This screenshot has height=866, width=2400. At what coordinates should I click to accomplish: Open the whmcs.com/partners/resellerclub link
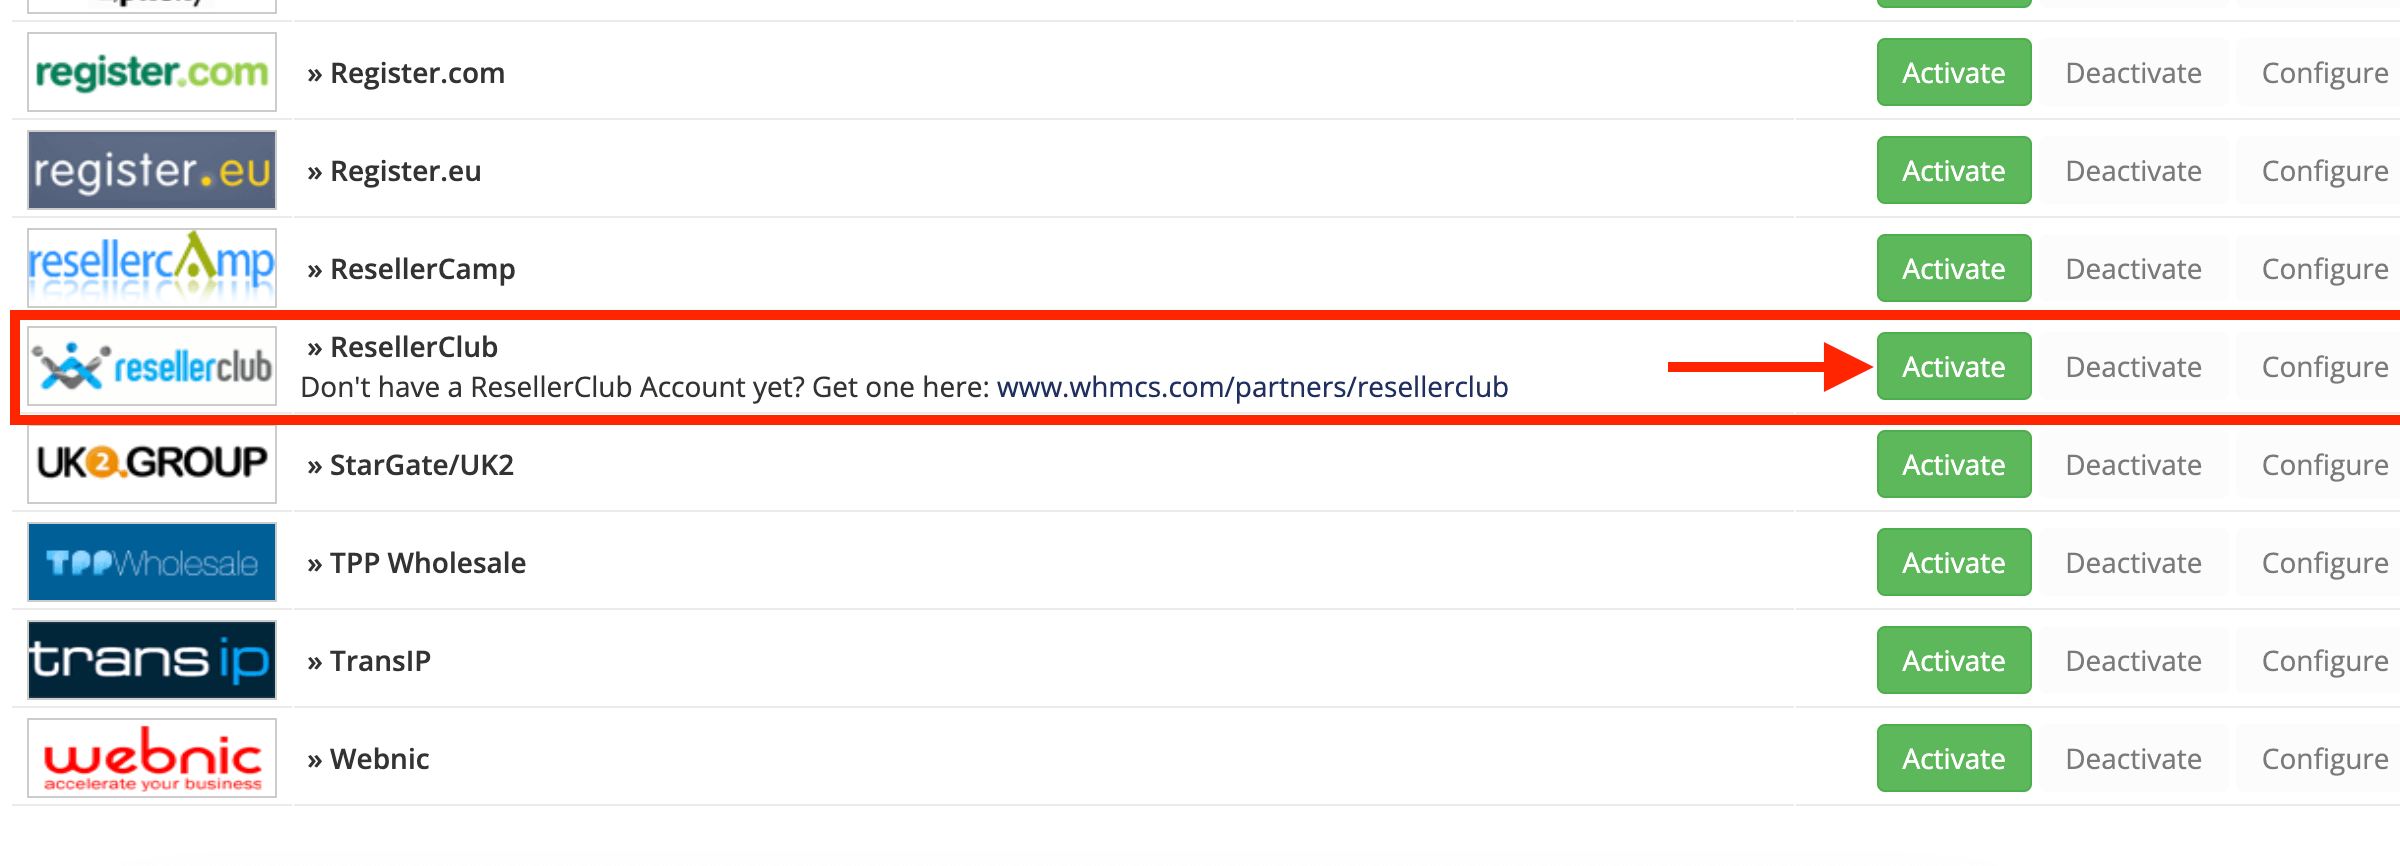(1252, 387)
